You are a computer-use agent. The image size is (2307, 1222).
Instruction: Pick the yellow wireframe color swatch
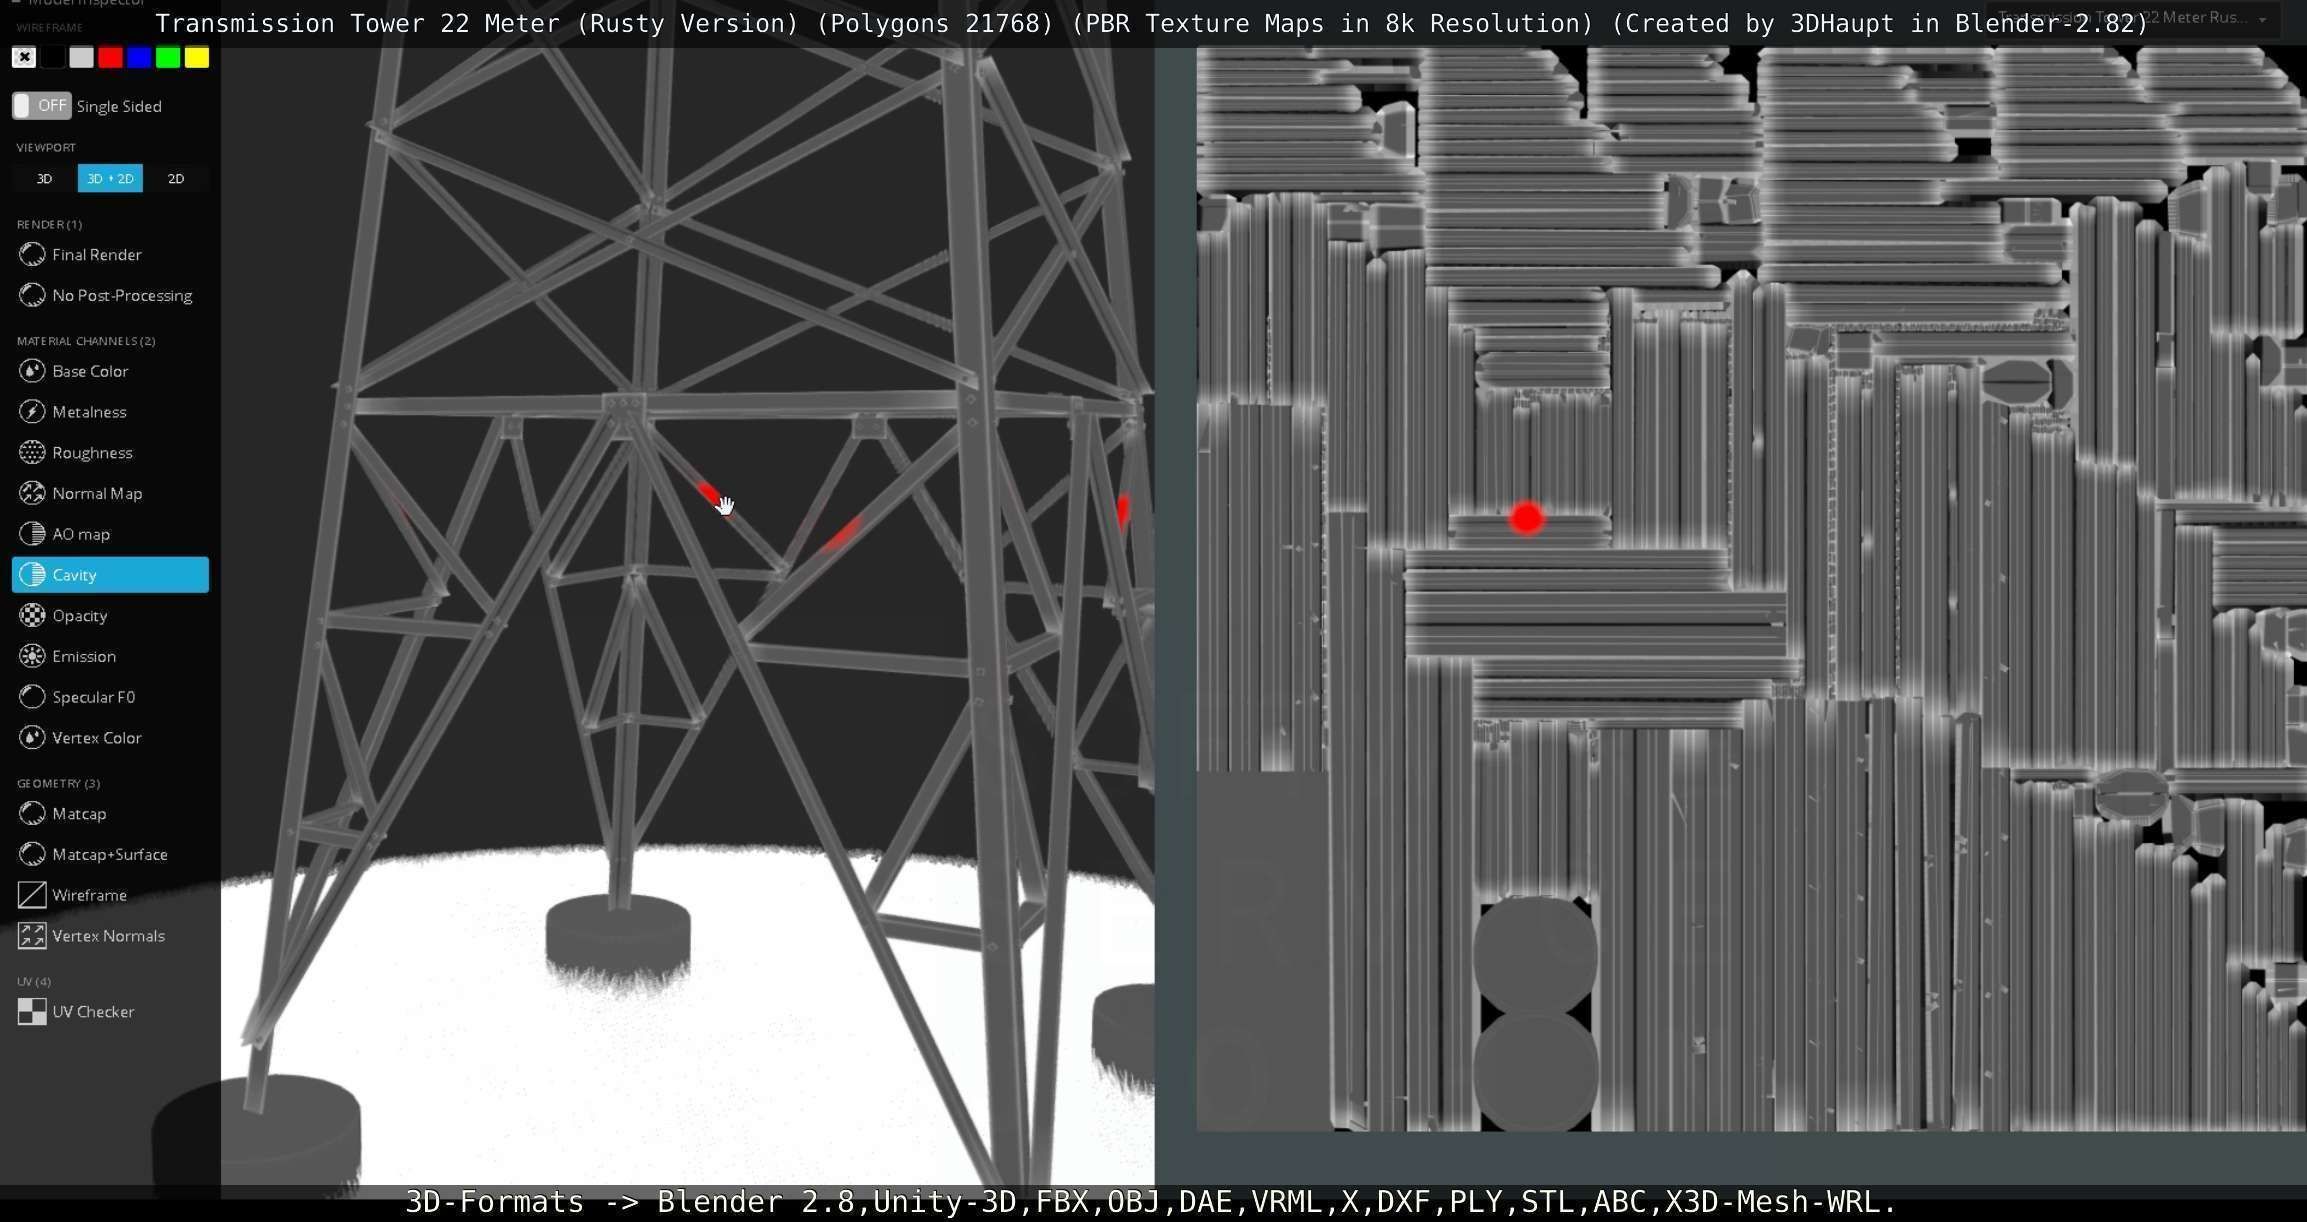tap(197, 57)
